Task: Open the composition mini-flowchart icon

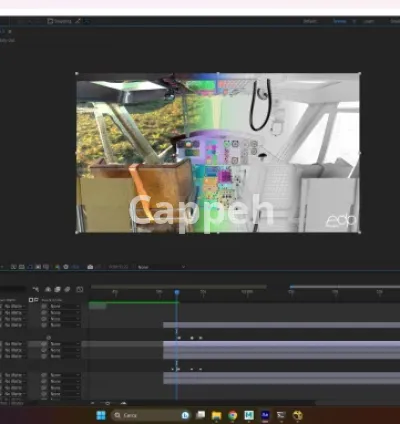Action: pyautogui.click(x=36, y=289)
